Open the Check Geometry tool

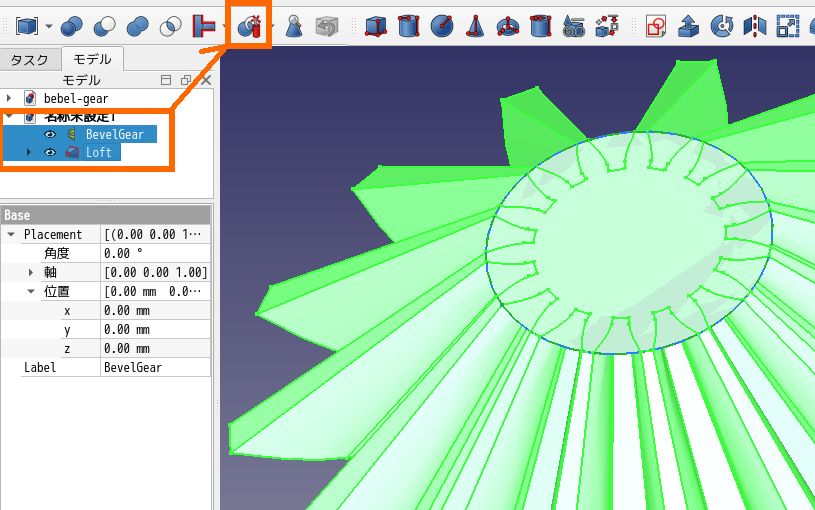point(294,26)
